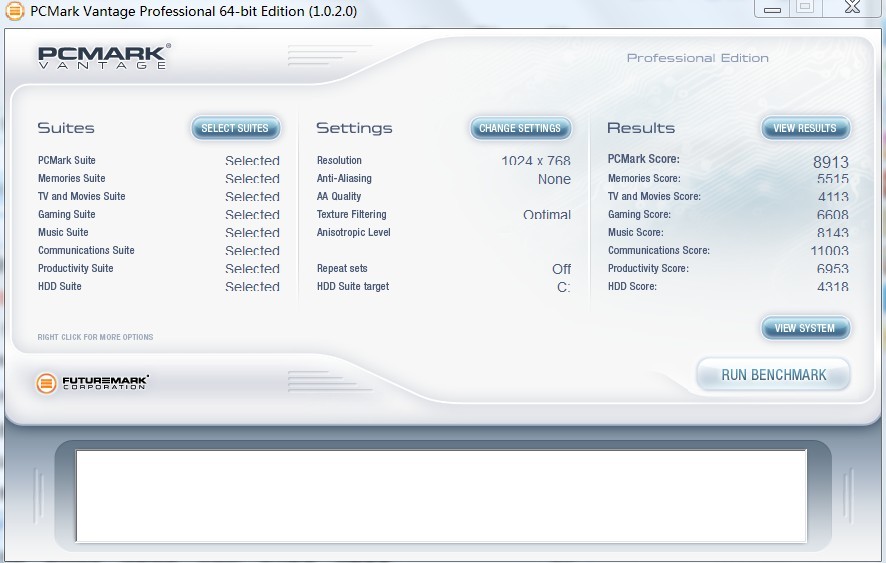Click the HDD target value C:
The height and width of the screenshot is (563, 886).
pyautogui.click(x=564, y=287)
